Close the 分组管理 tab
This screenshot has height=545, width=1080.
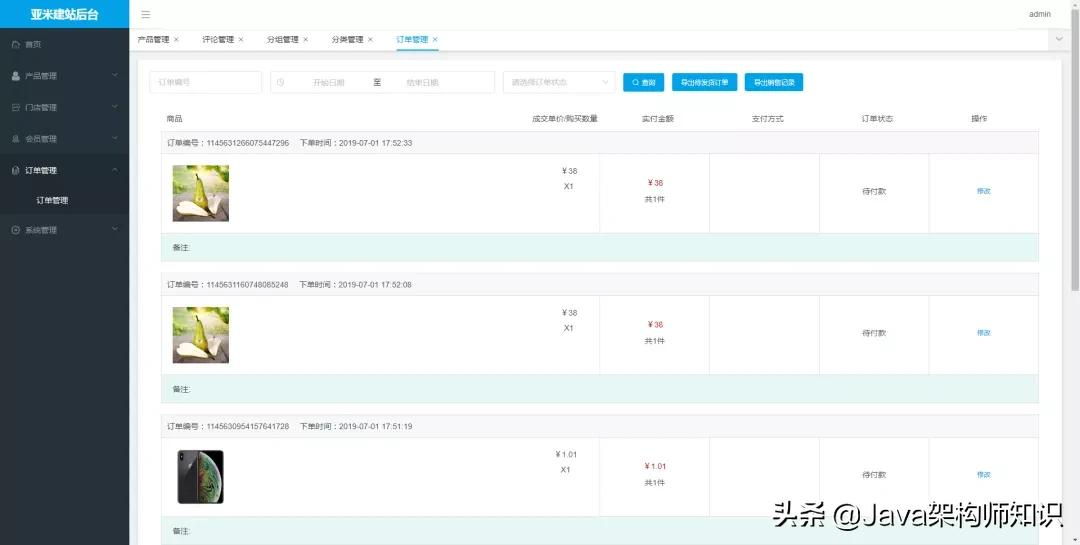click(306, 40)
